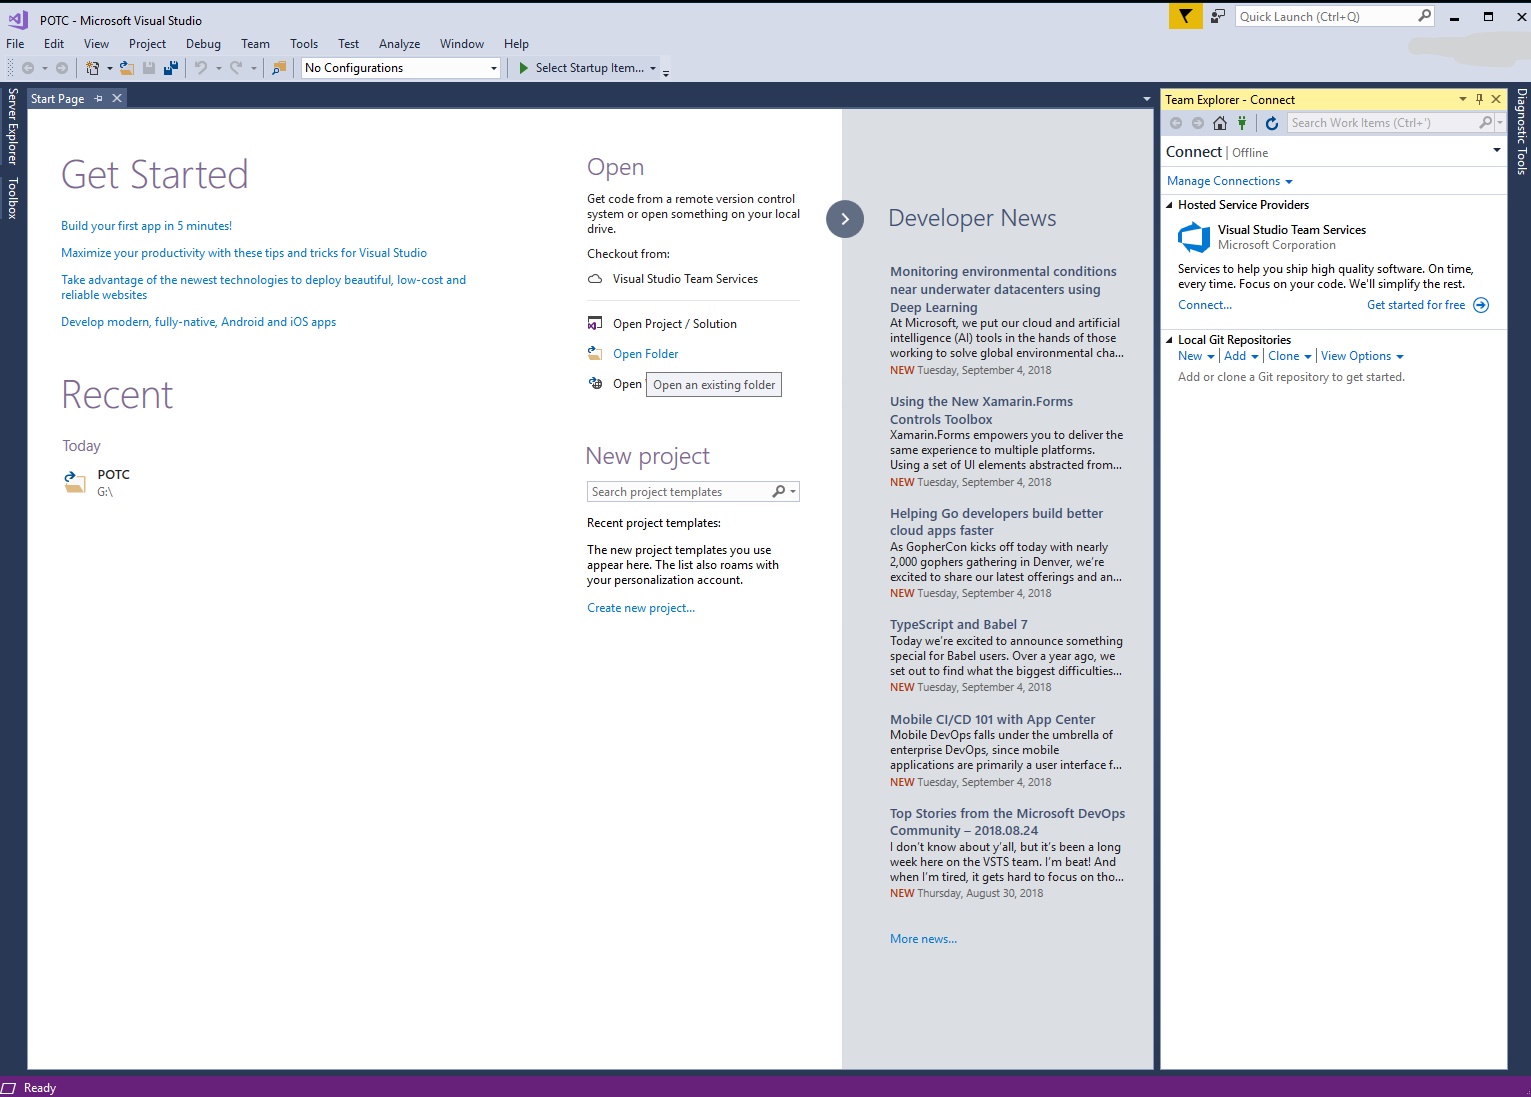Open the File menu

click(15, 44)
